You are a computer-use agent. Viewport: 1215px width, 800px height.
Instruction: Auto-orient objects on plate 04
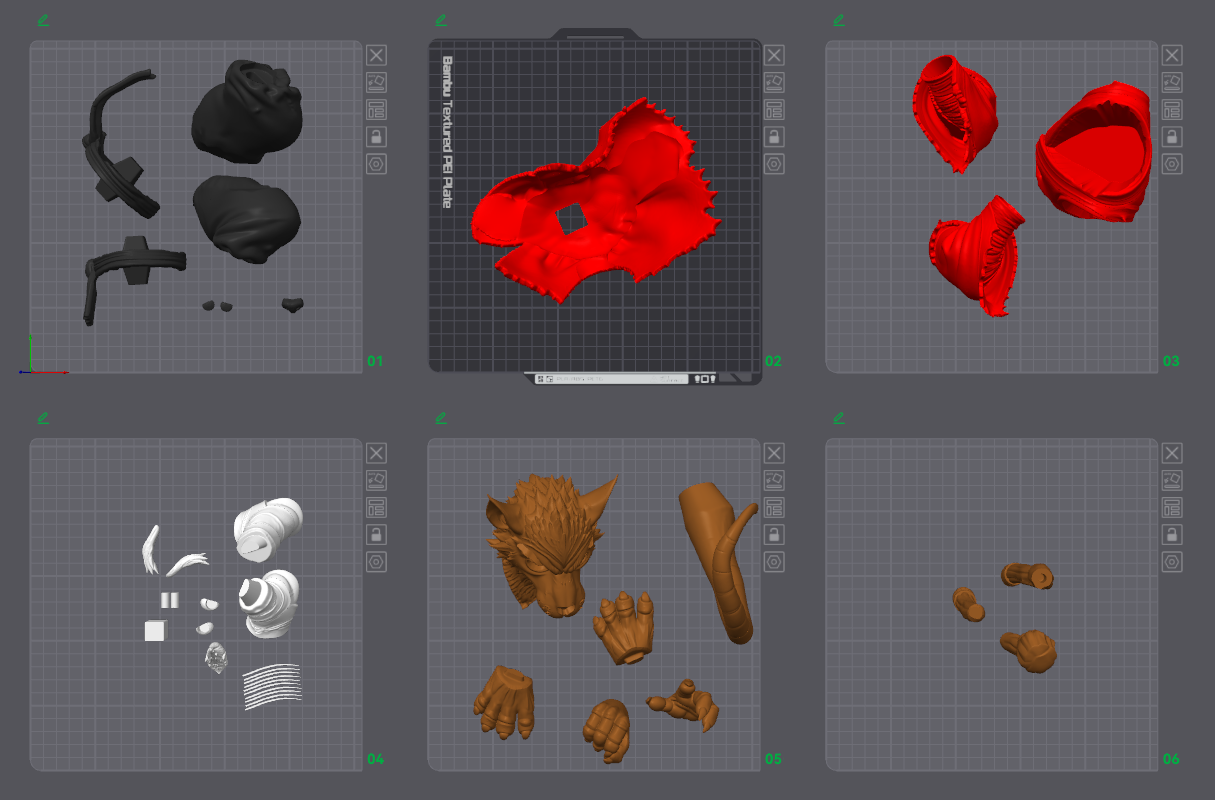click(376, 480)
